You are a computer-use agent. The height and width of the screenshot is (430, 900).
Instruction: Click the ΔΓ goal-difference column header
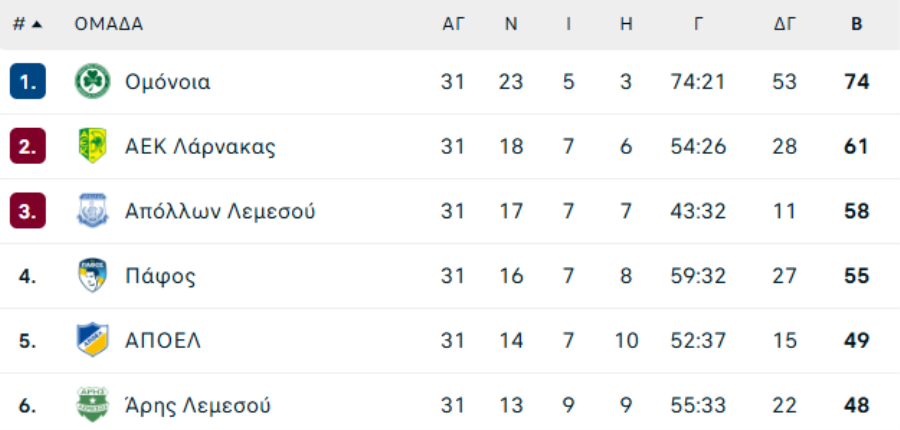pos(784,24)
